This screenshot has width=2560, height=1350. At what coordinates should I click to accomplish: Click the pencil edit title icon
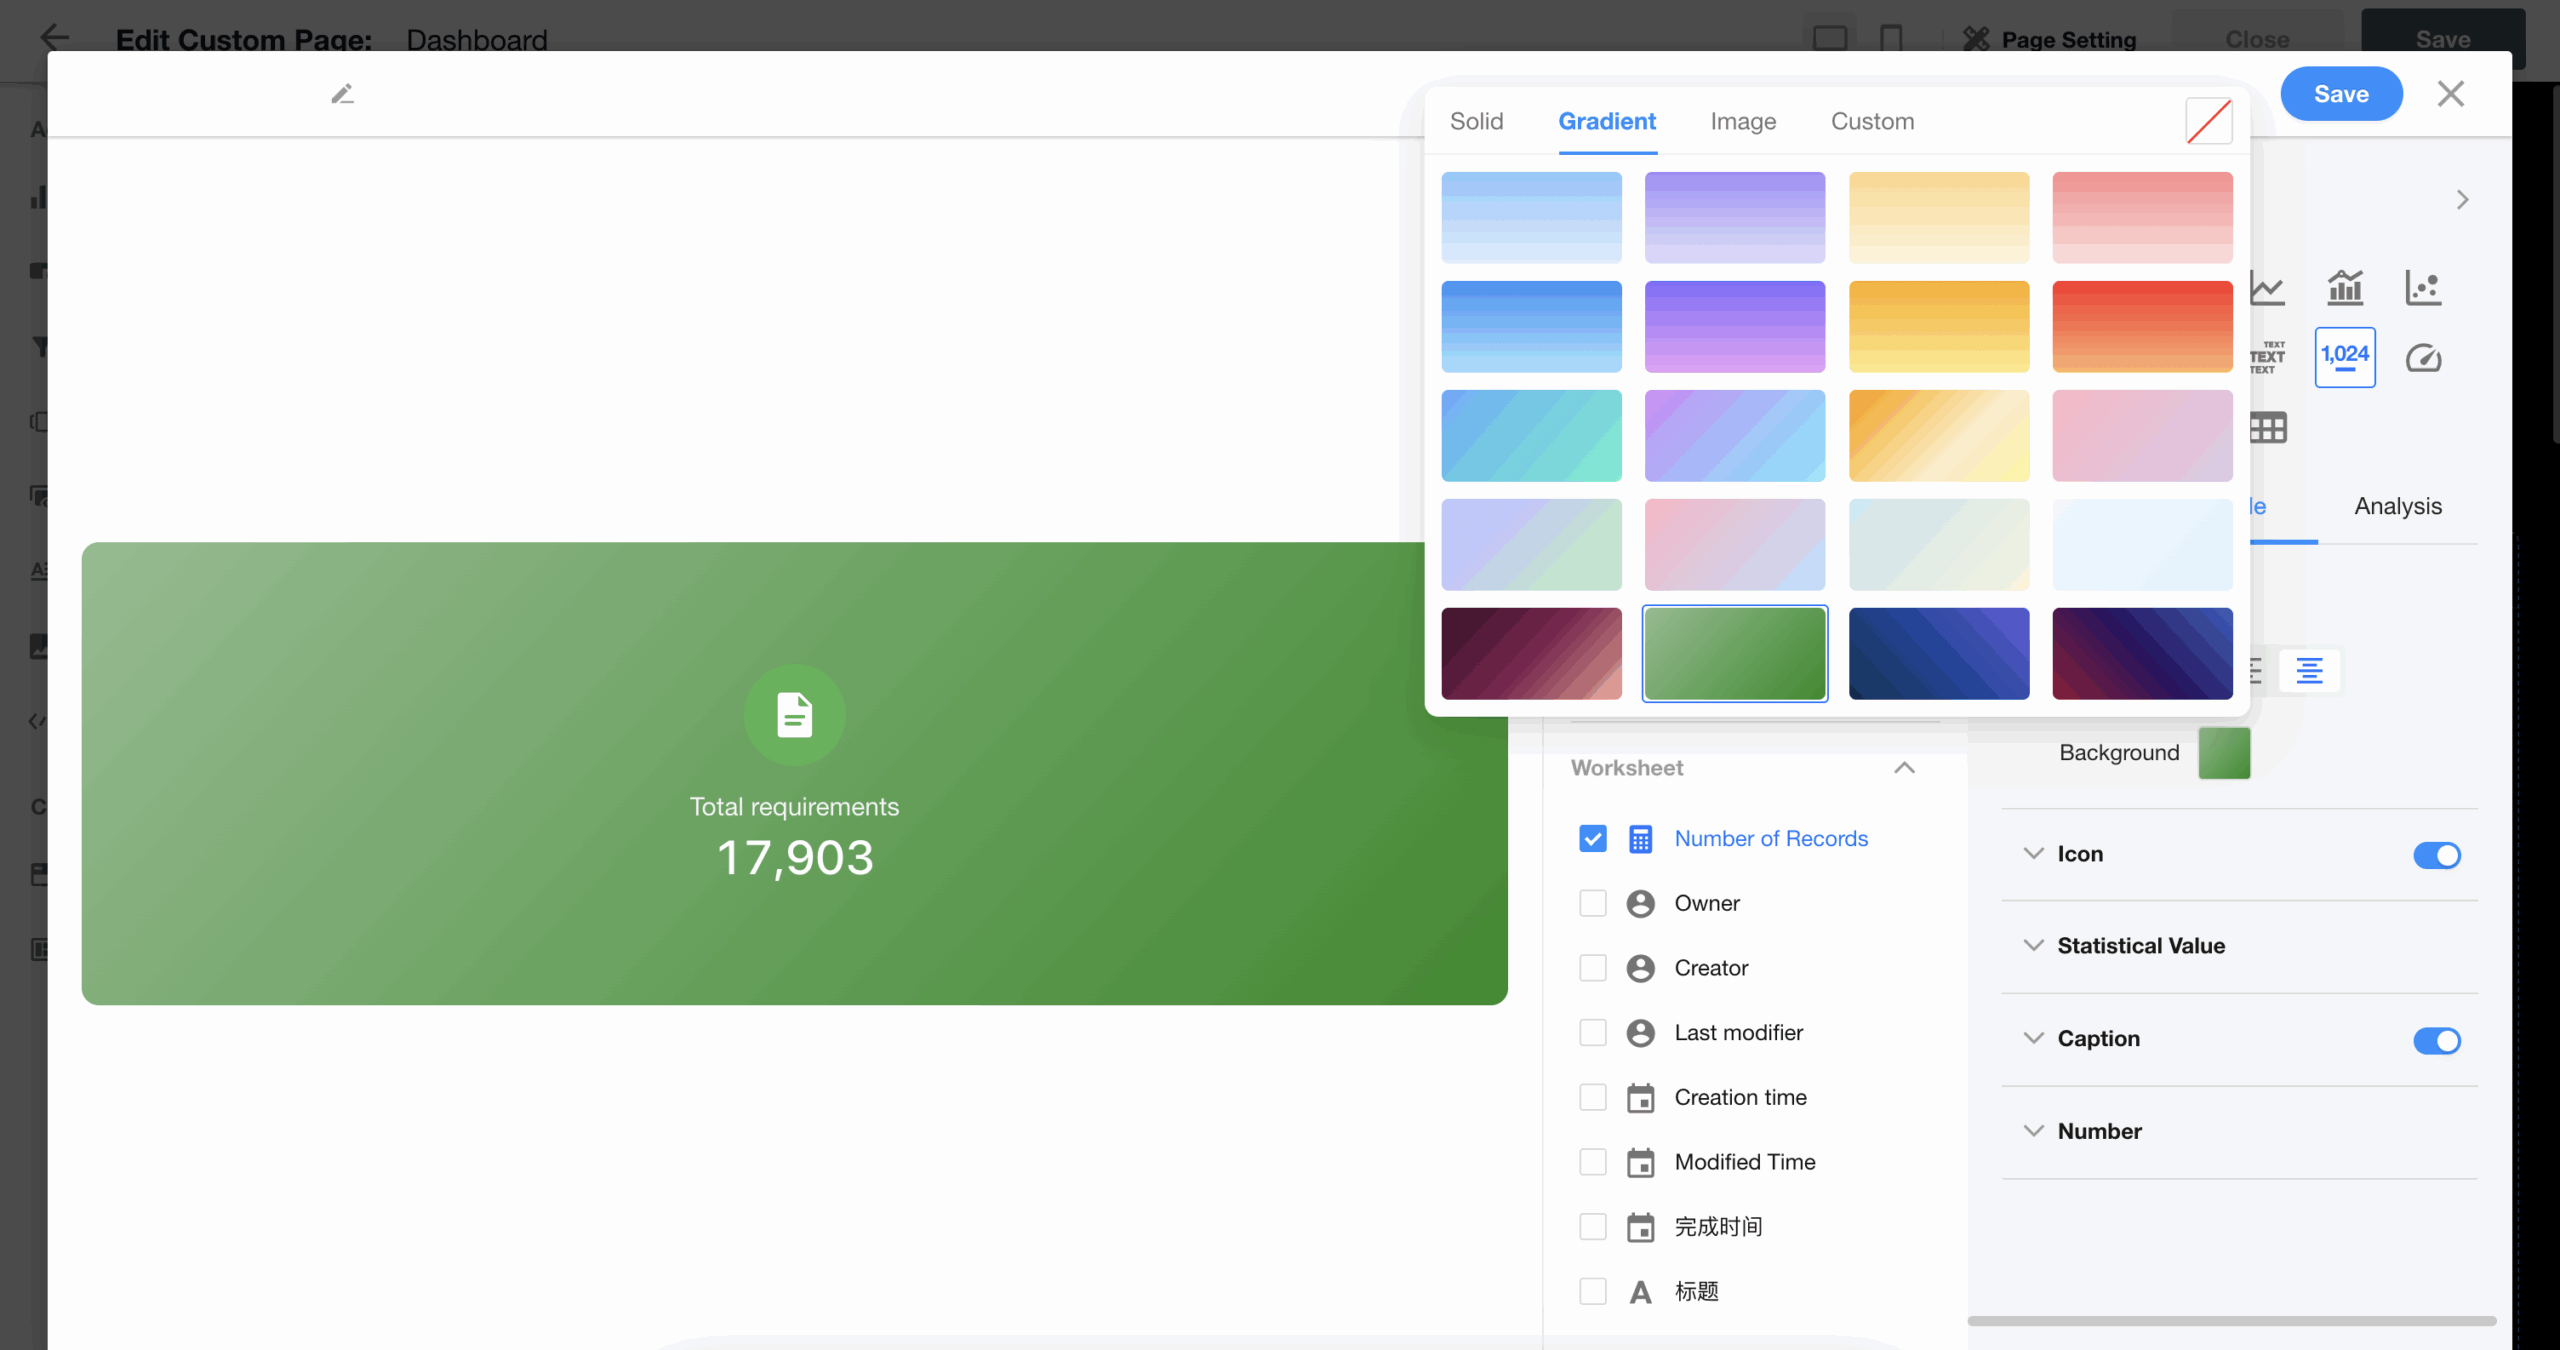pos(342,94)
